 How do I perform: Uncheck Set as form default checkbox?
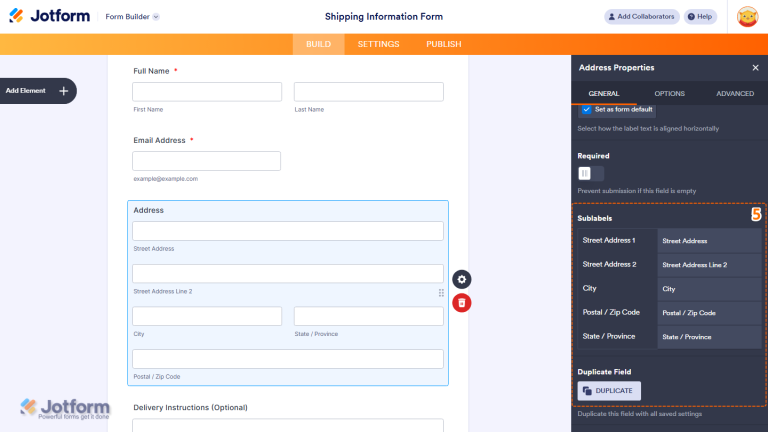pyautogui.click(x=586, y=109)
